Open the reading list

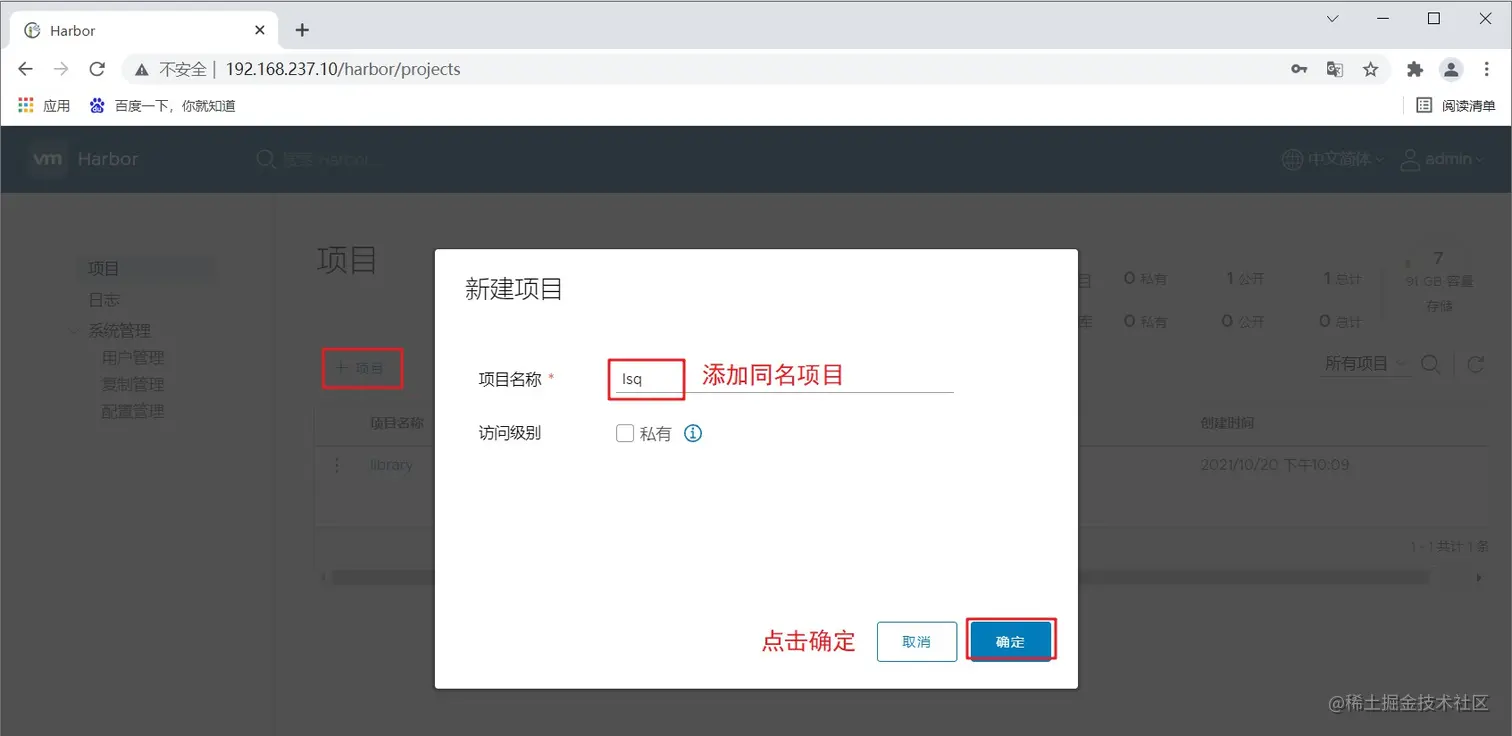1456,105
